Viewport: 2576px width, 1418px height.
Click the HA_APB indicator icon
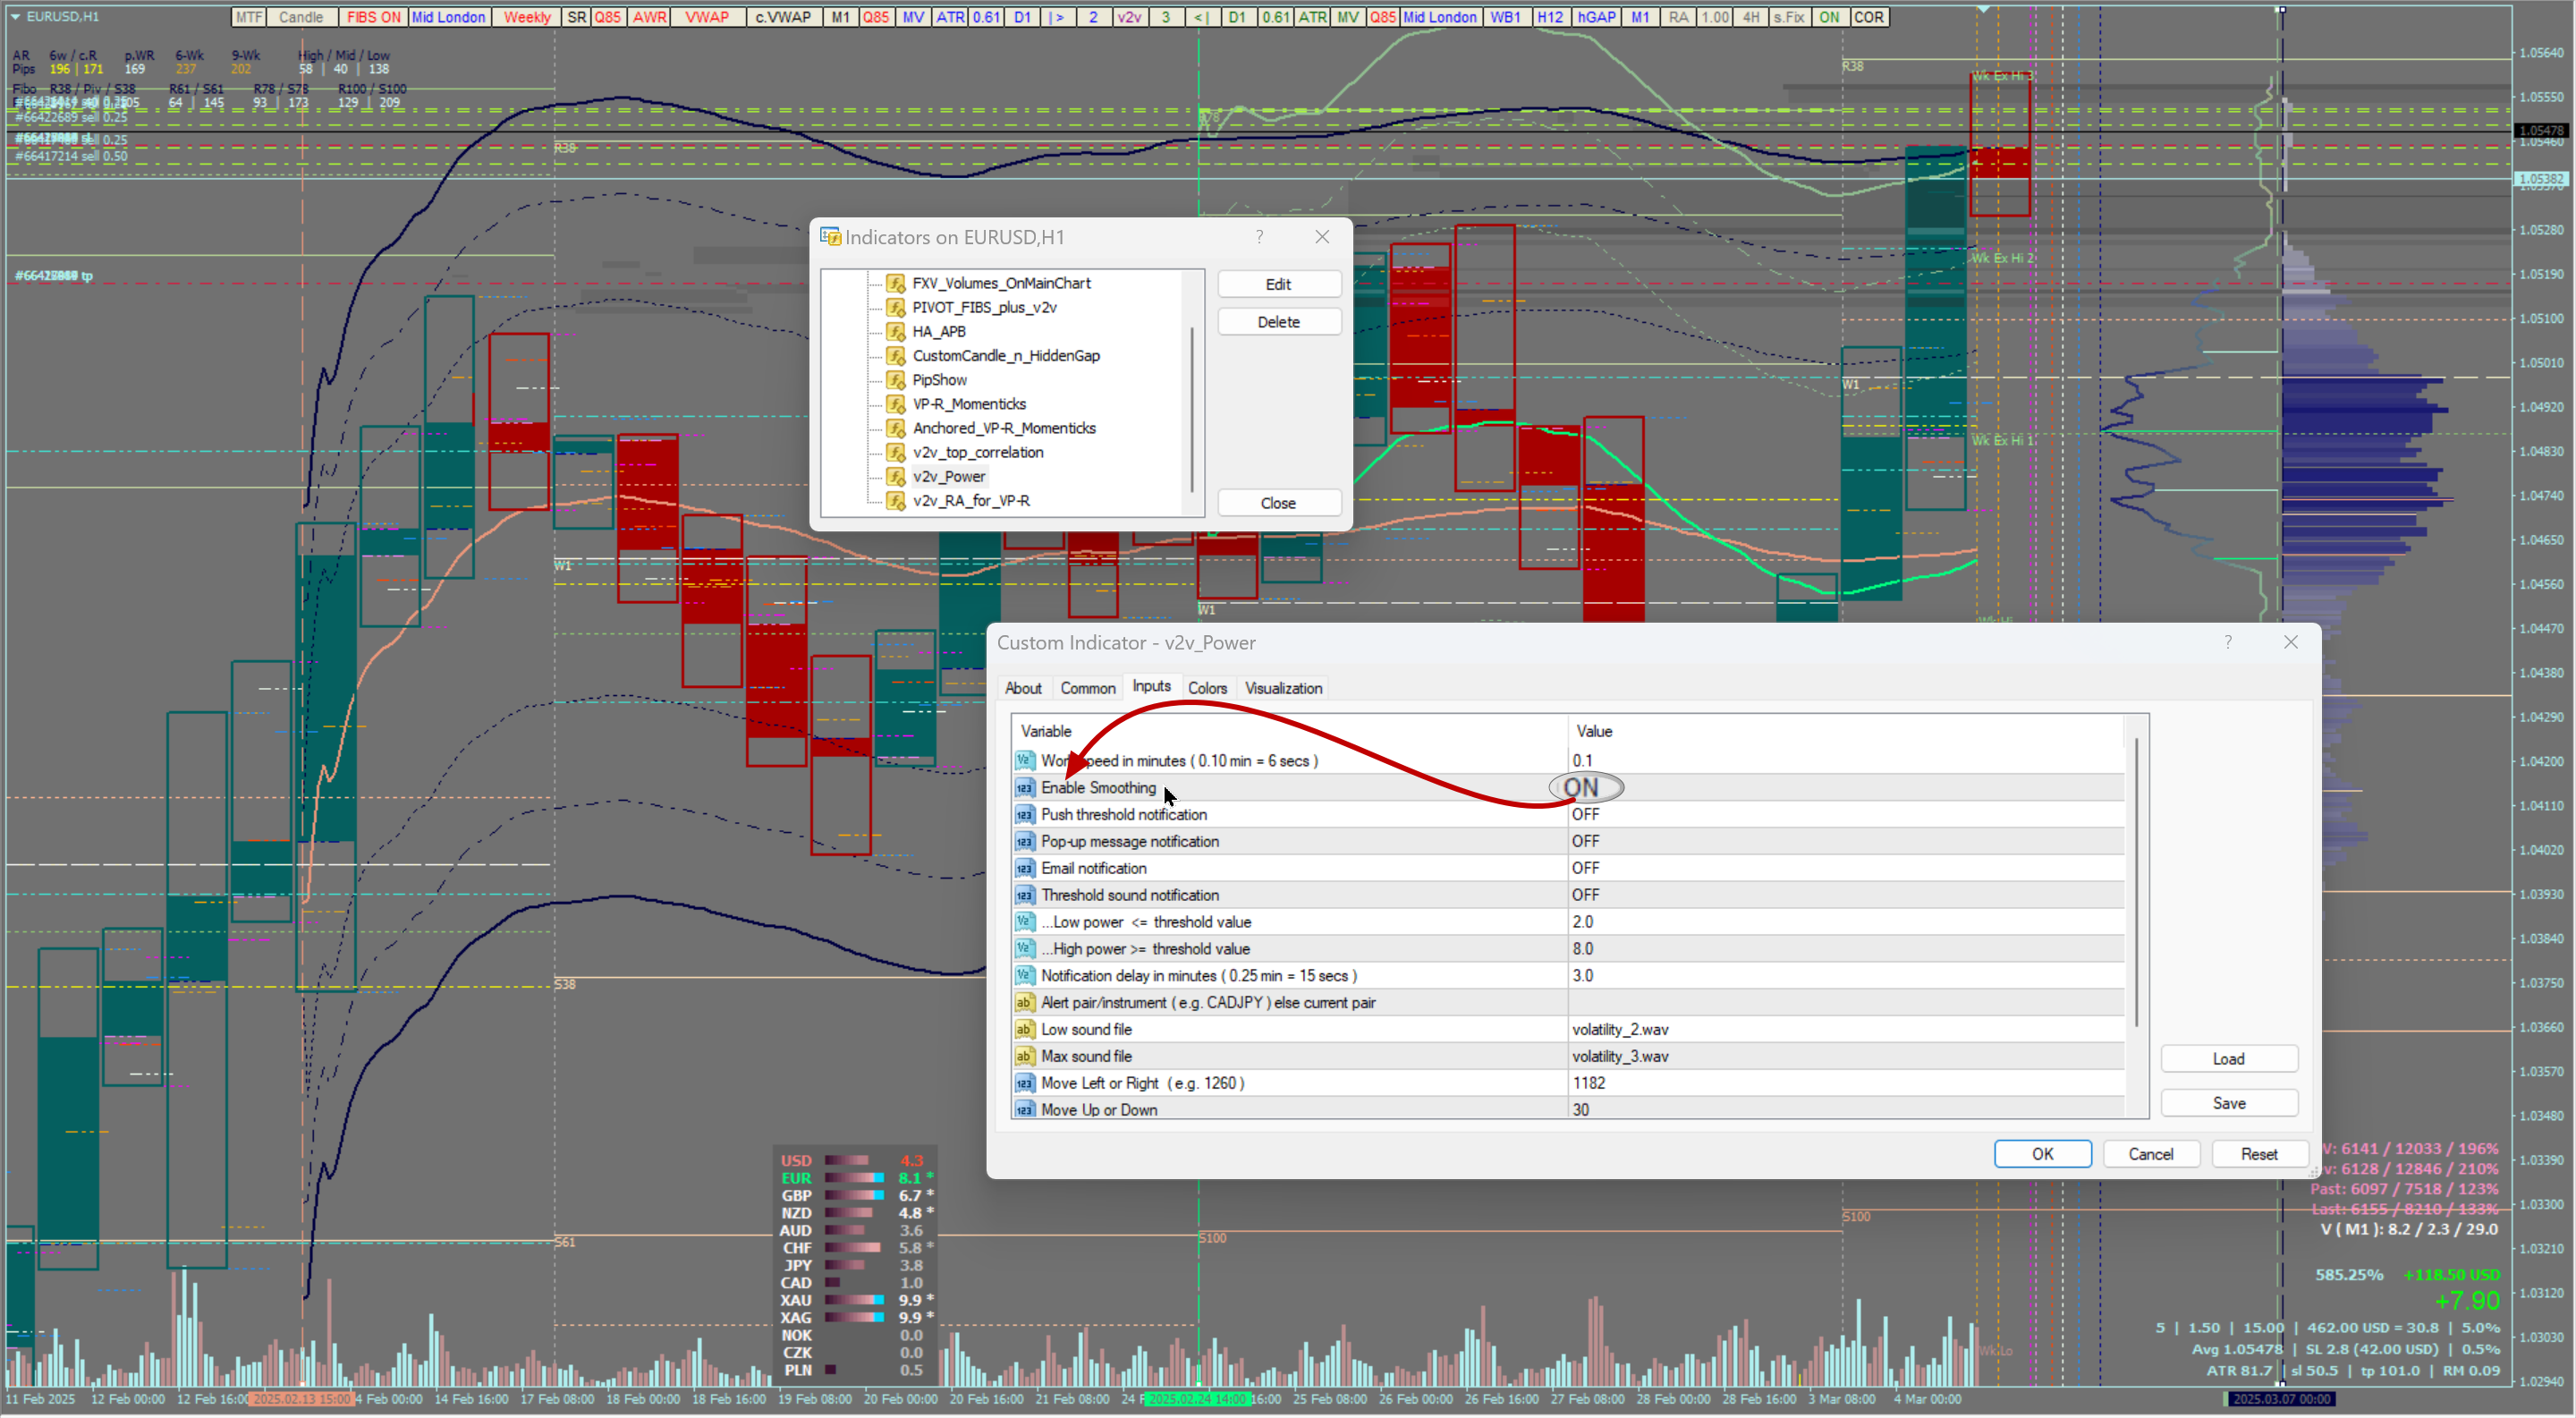click(x=896, y=332)
